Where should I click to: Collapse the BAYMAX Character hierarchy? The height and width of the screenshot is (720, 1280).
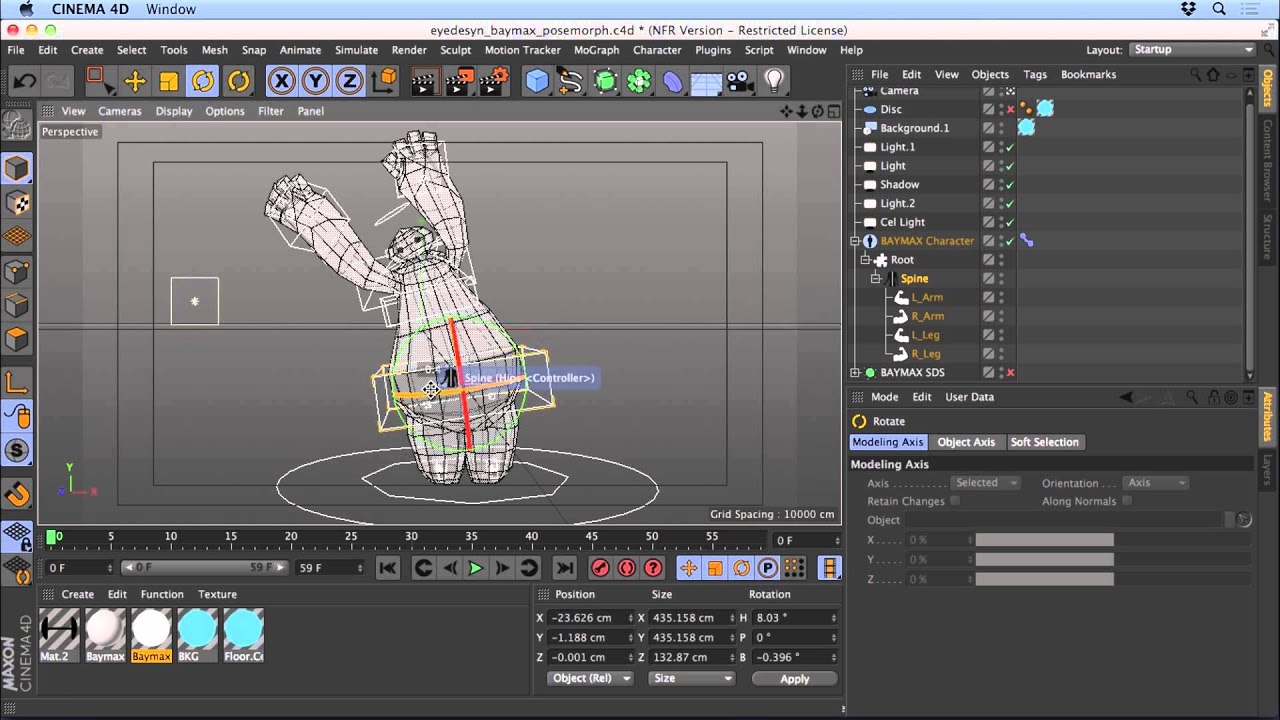(x=856, y=241)
